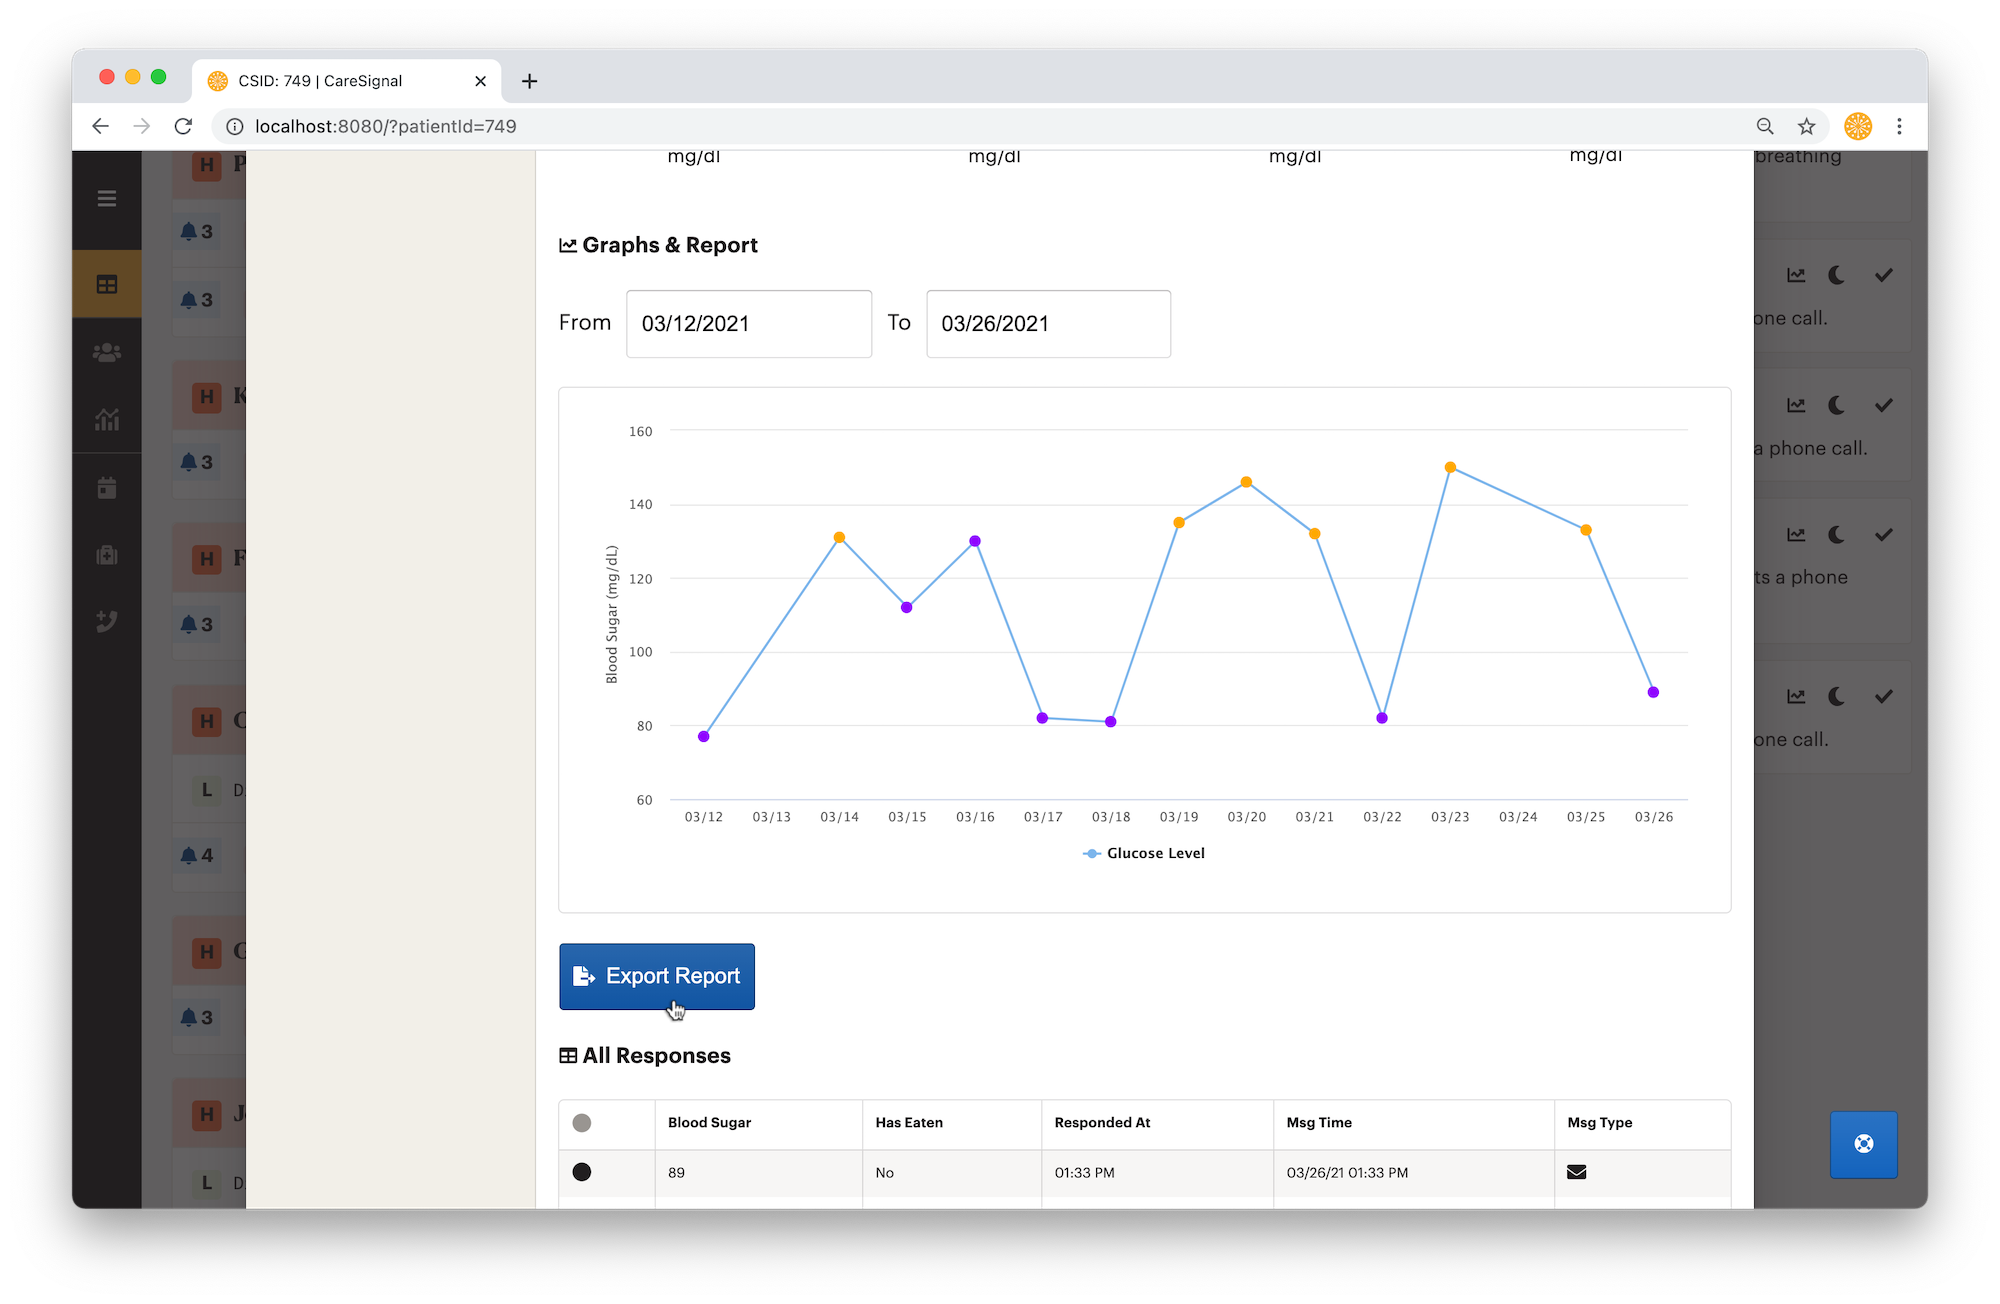This screenshot has height=1304, width=2000.
Task: Click the blue help lifebuoy button
Action: 1863,1144
